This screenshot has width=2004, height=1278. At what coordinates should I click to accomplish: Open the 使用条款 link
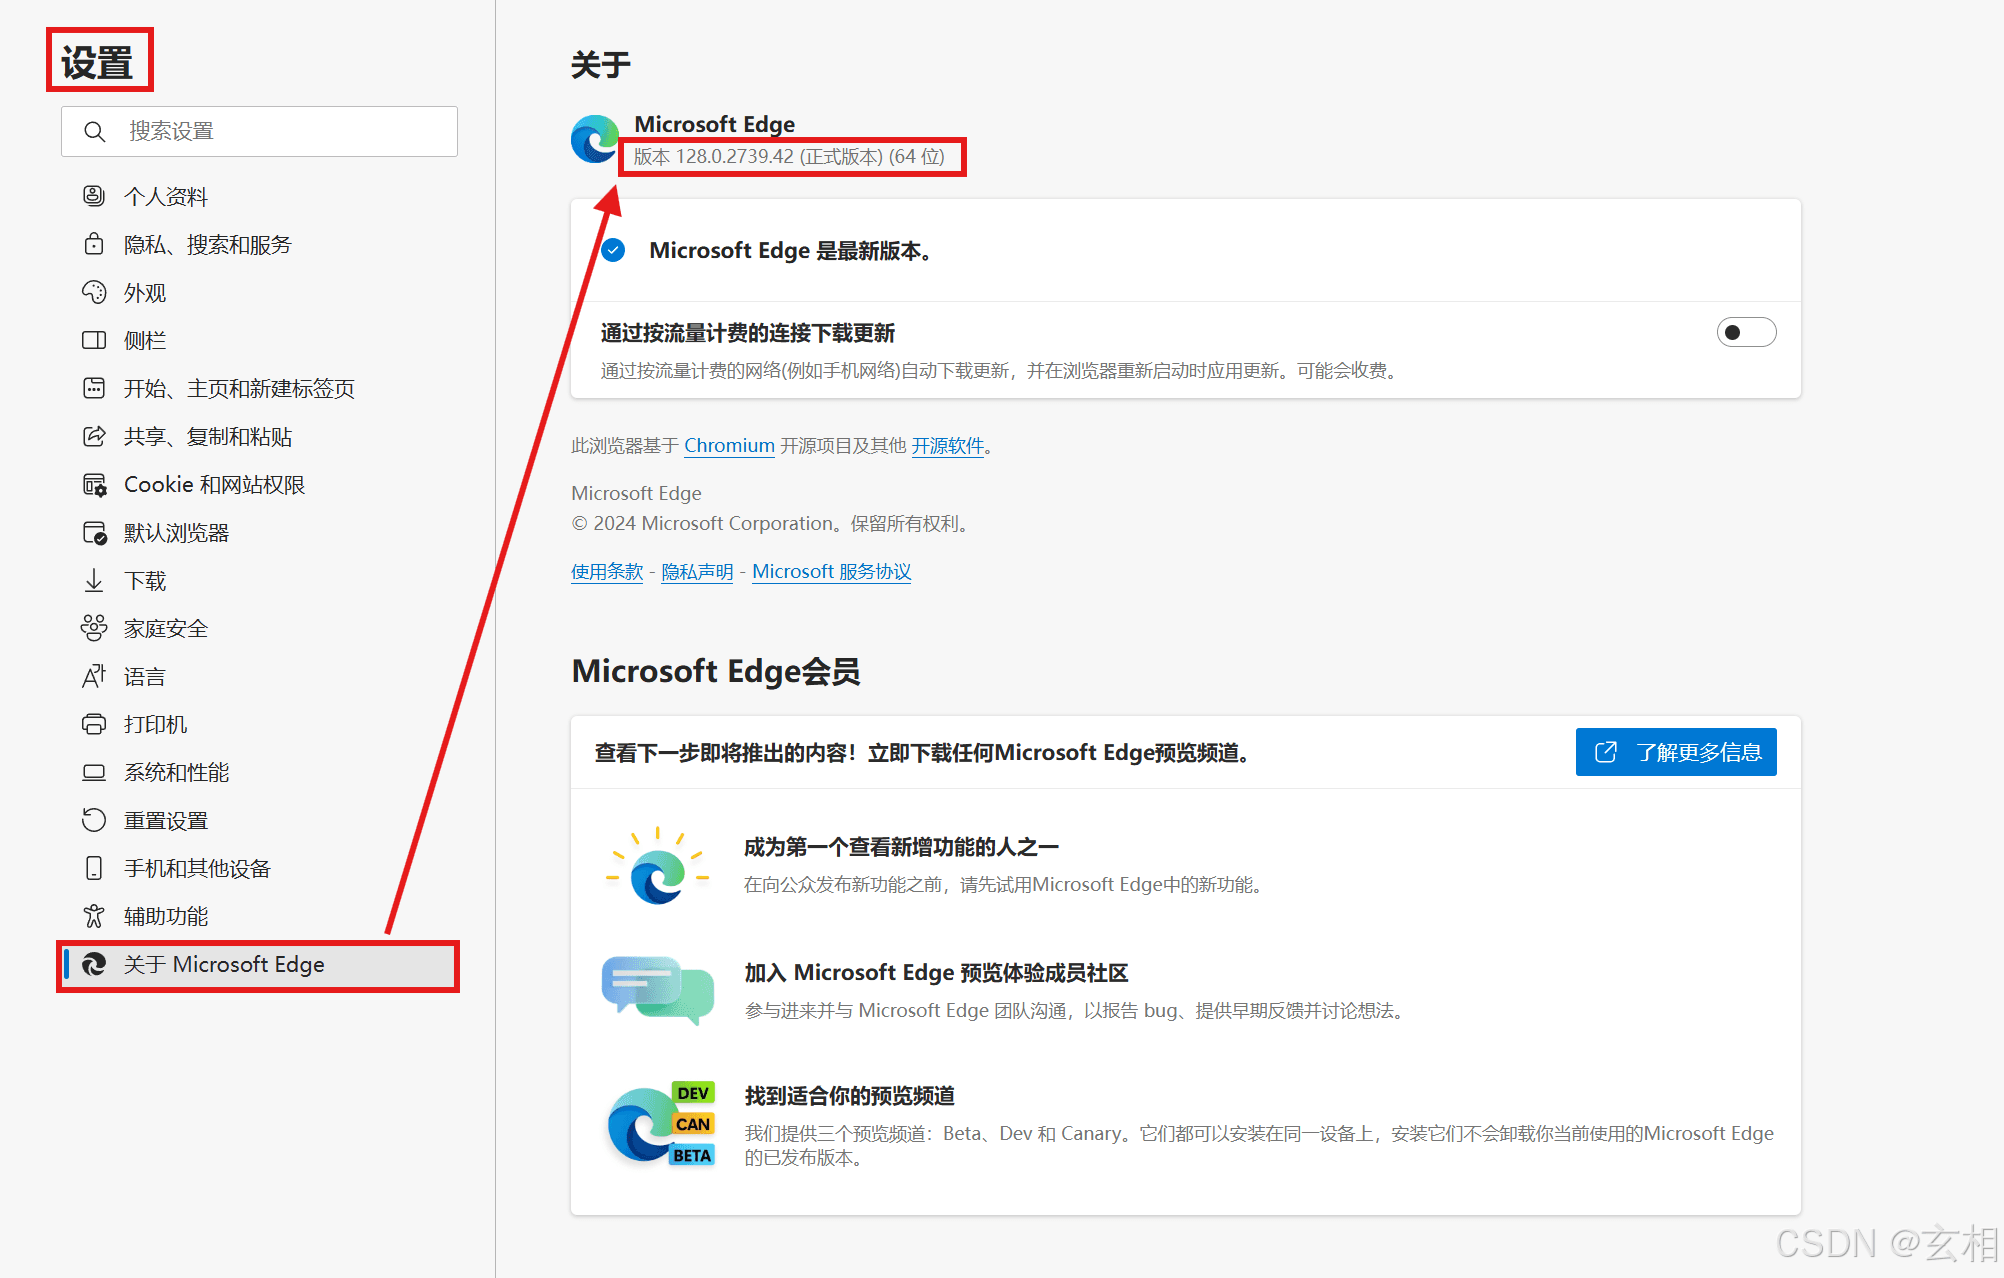pos(606,572)
